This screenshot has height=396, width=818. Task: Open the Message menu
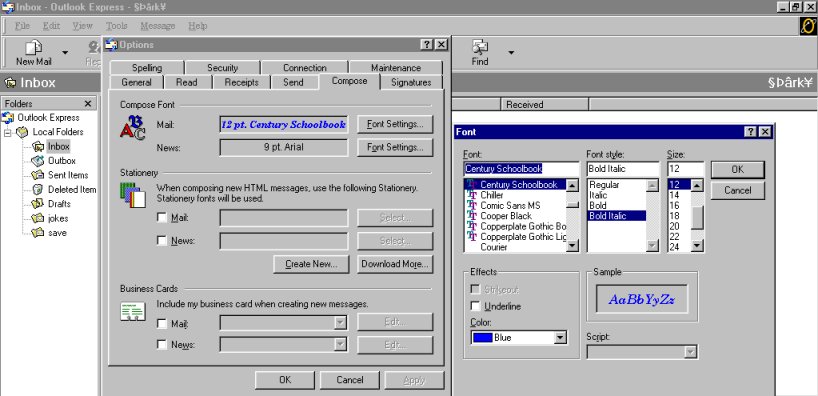pos(158,26)
